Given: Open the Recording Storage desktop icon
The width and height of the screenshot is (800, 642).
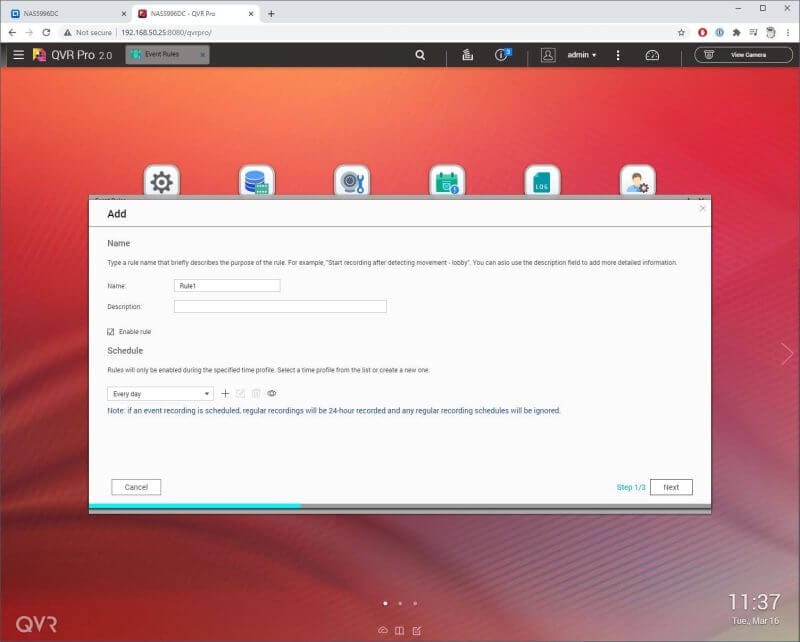Looking at the screenshot, I should click(x=257, y=182).
